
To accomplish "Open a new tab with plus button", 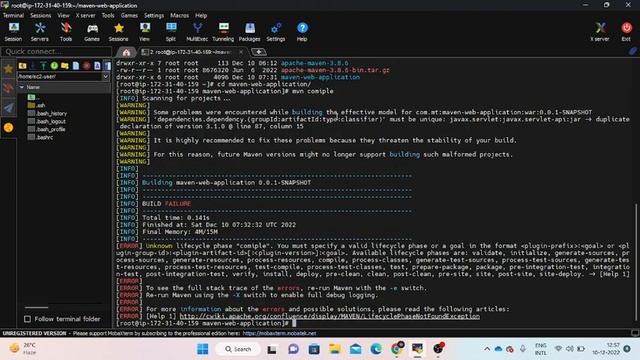I will [259, 52].
